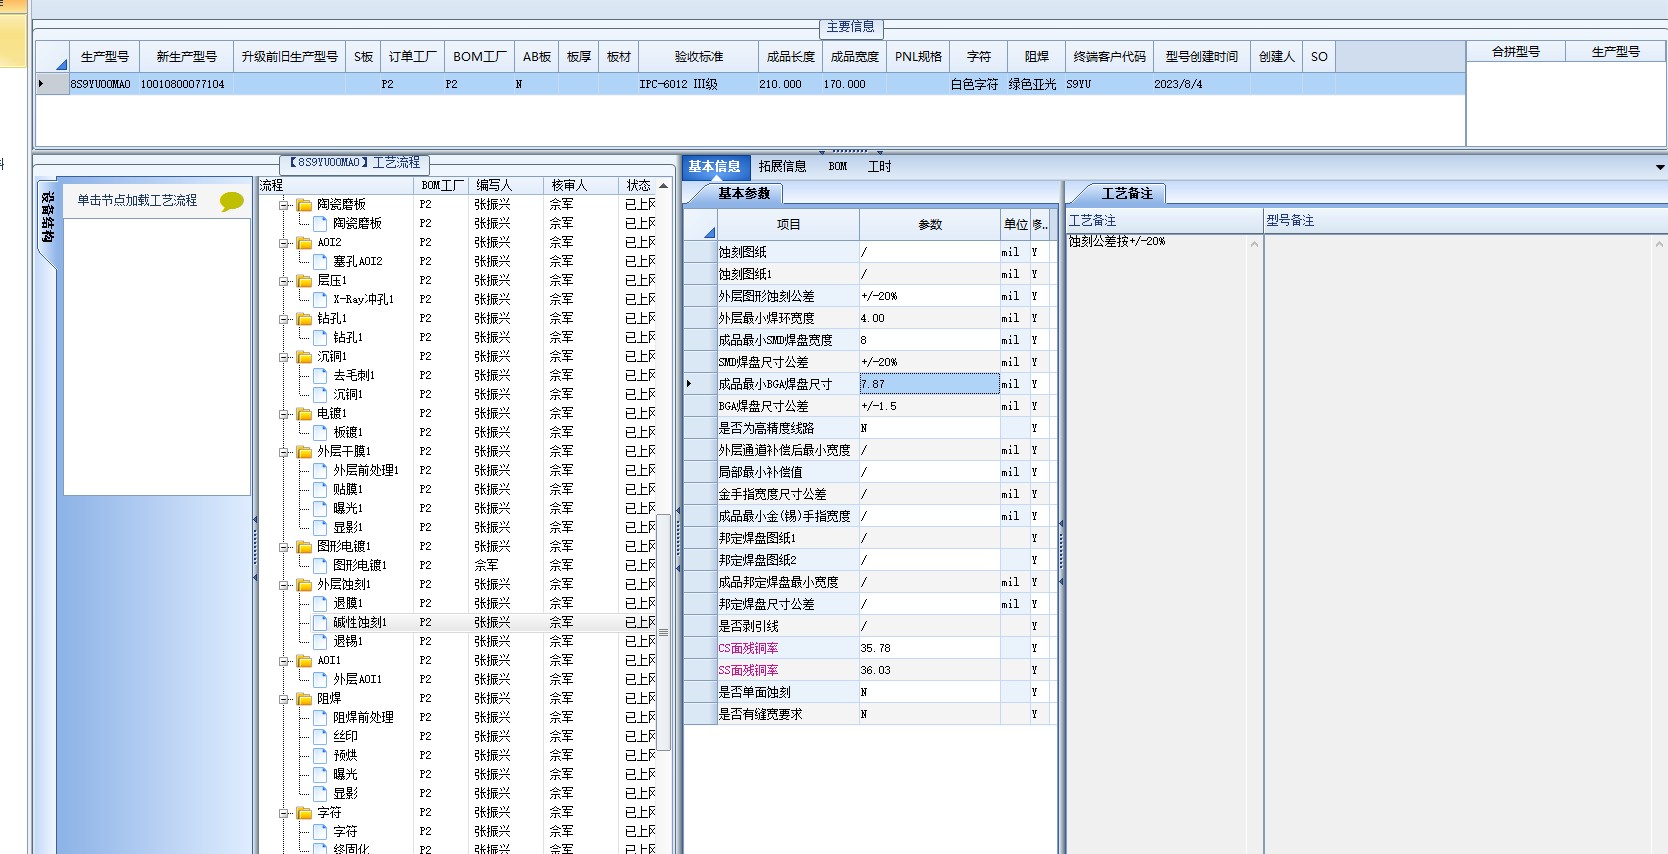Click the CS面残铜率 value 35.78
The image size is (1668, 854).
[929, 648]
